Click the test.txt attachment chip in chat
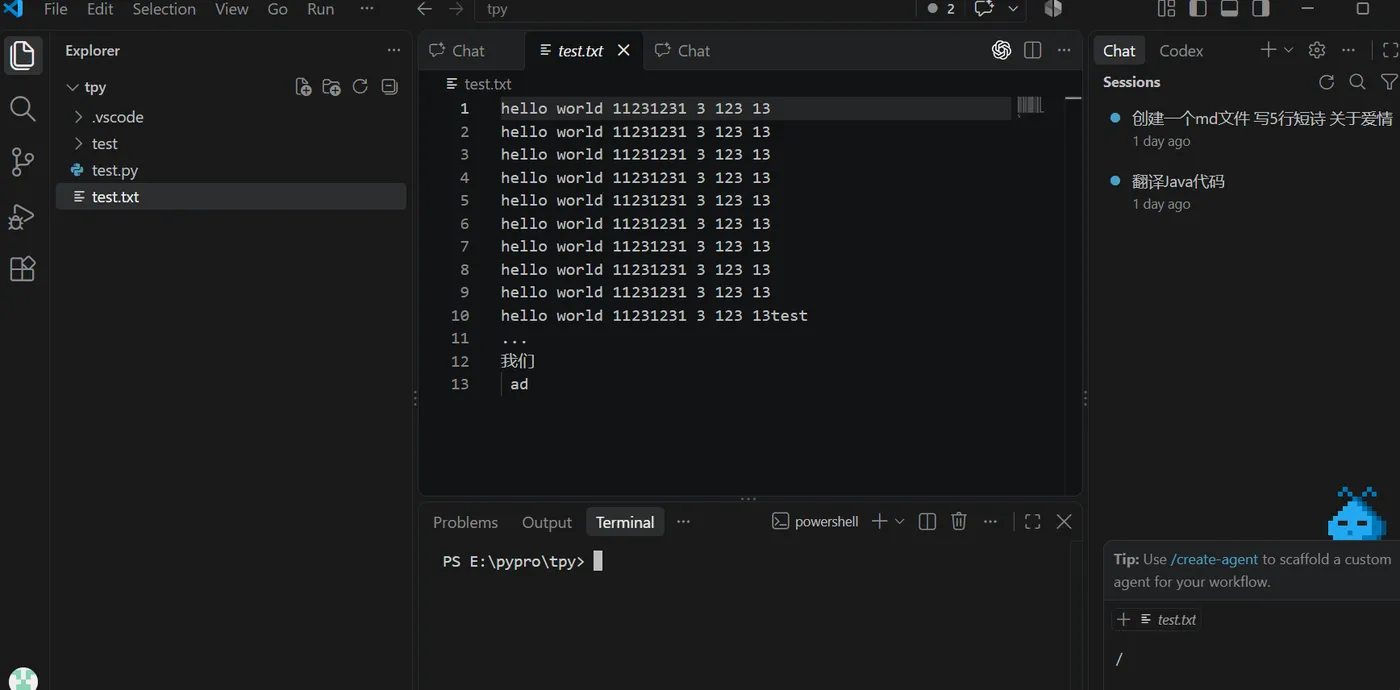 [1167, 620]
